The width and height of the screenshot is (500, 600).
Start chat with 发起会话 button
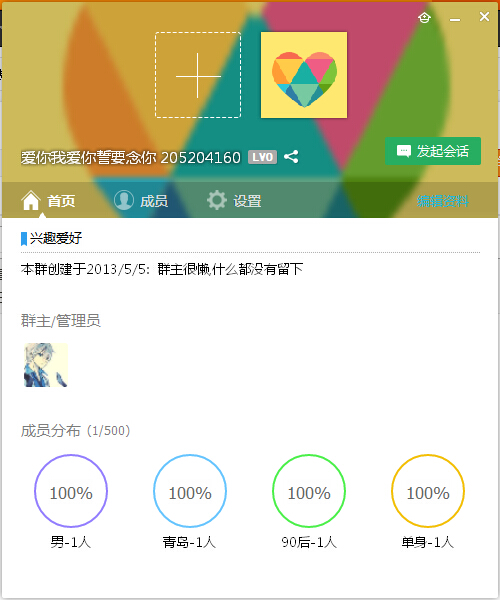point(433,151)
